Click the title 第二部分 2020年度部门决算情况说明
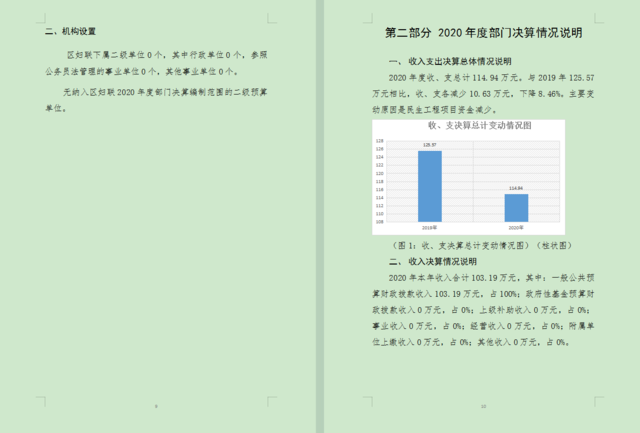Screen dimensions: 640x433 483,33
